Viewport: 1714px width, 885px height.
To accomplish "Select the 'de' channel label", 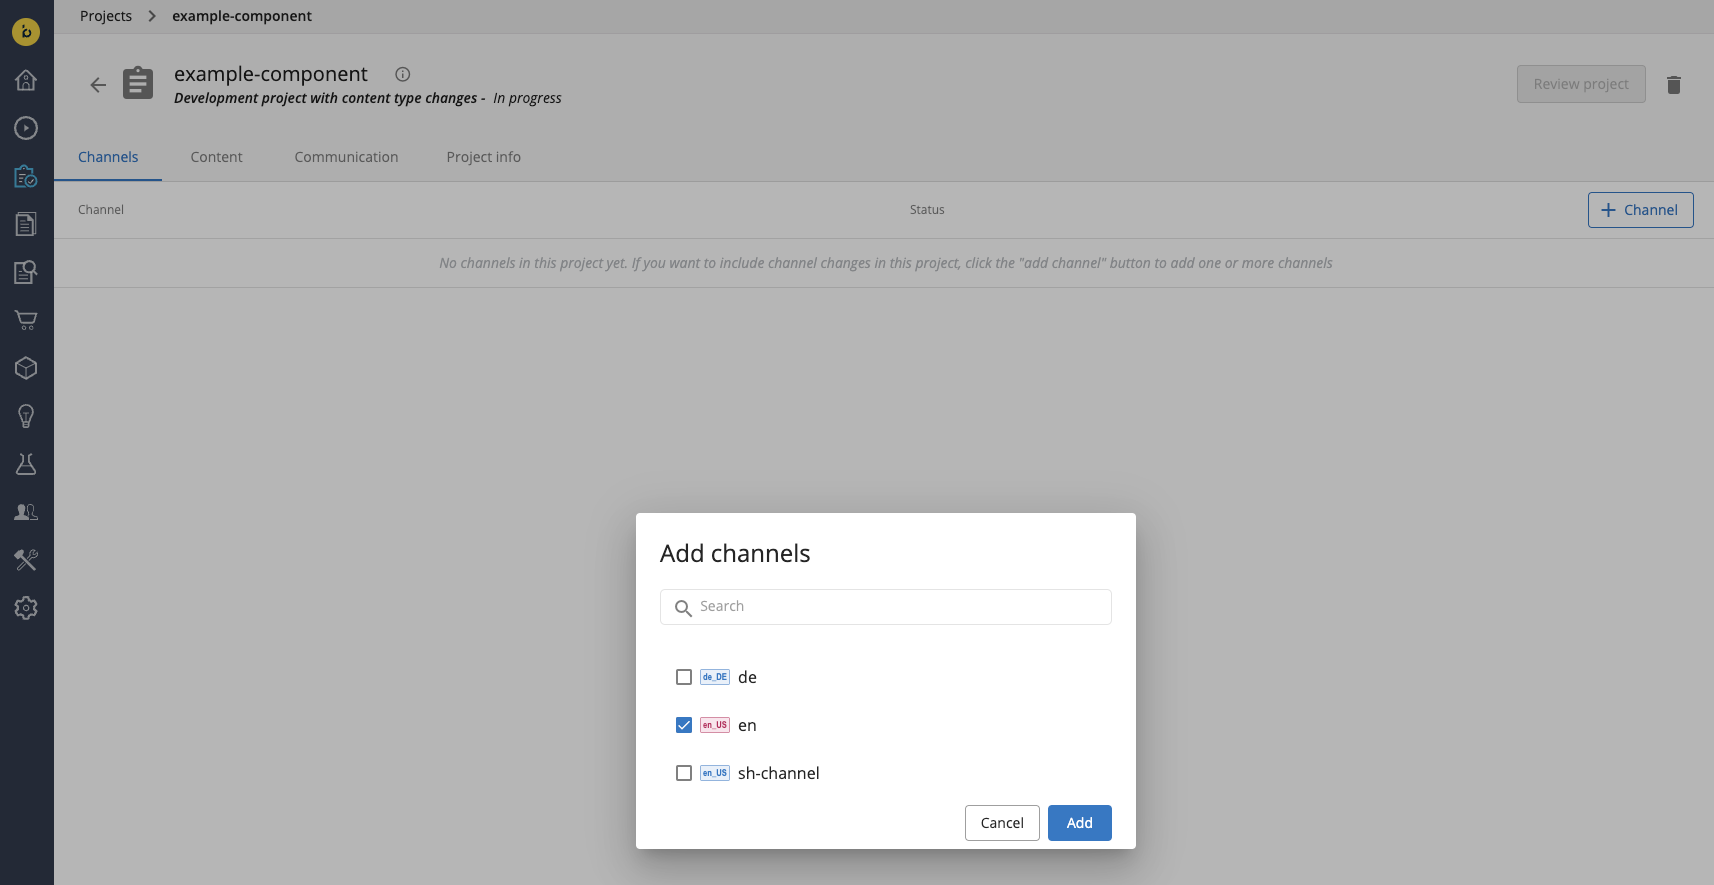I will click(747, 677).
